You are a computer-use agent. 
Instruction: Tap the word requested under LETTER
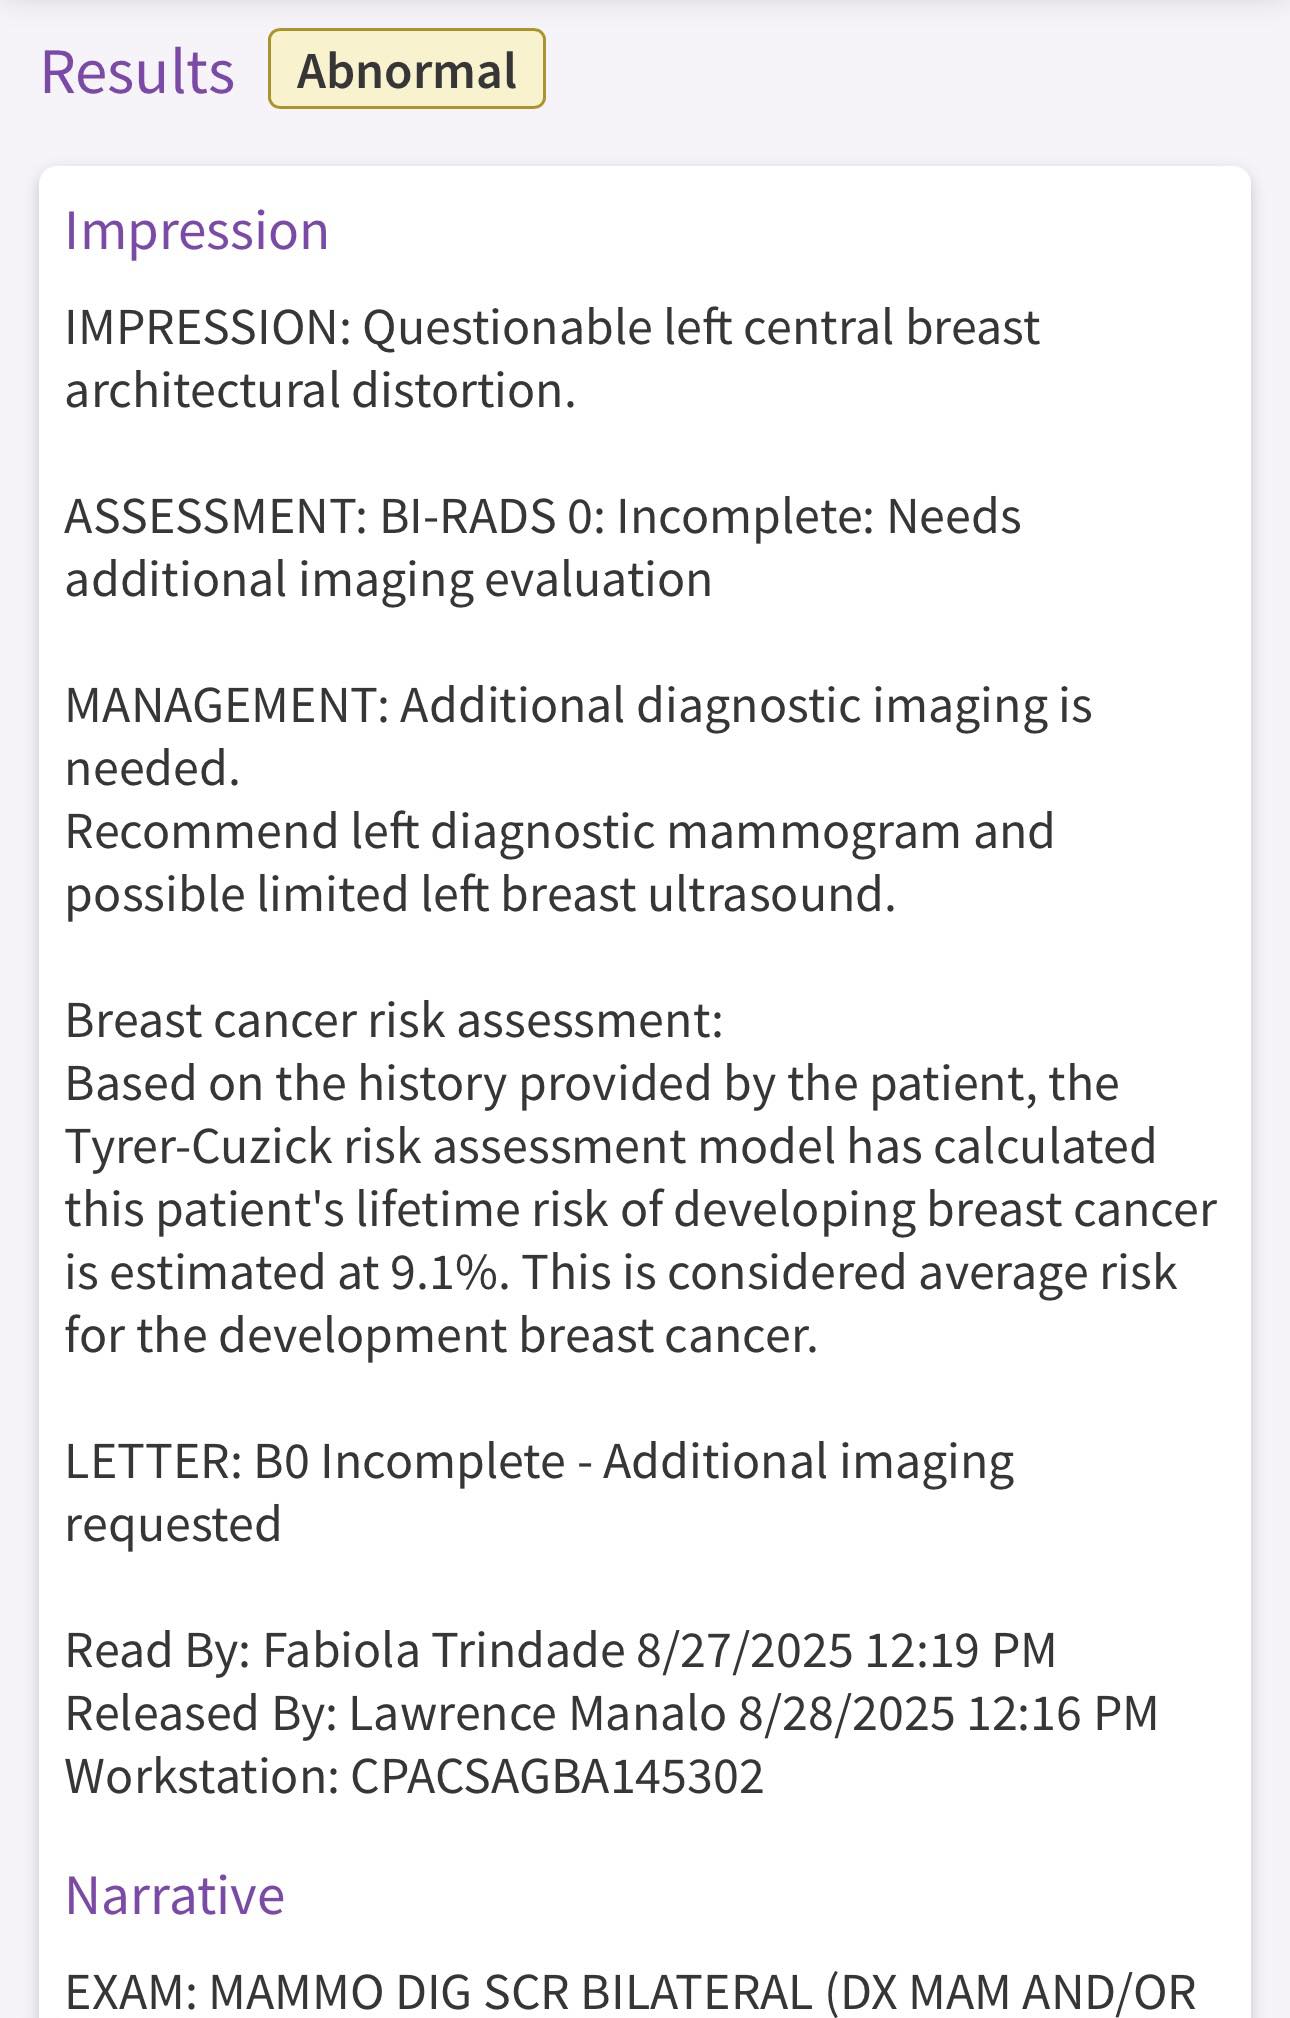[173, 1526]
